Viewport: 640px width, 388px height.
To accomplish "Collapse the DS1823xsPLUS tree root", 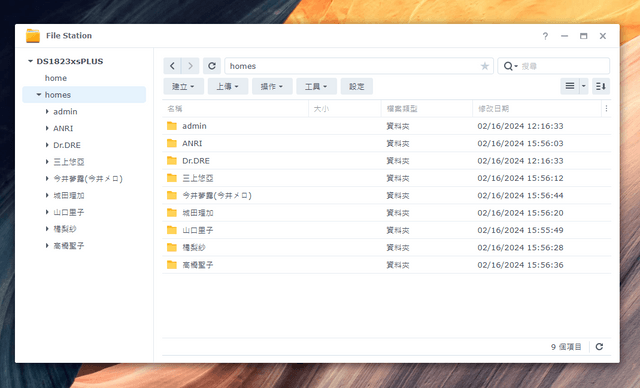I will 30,61.
